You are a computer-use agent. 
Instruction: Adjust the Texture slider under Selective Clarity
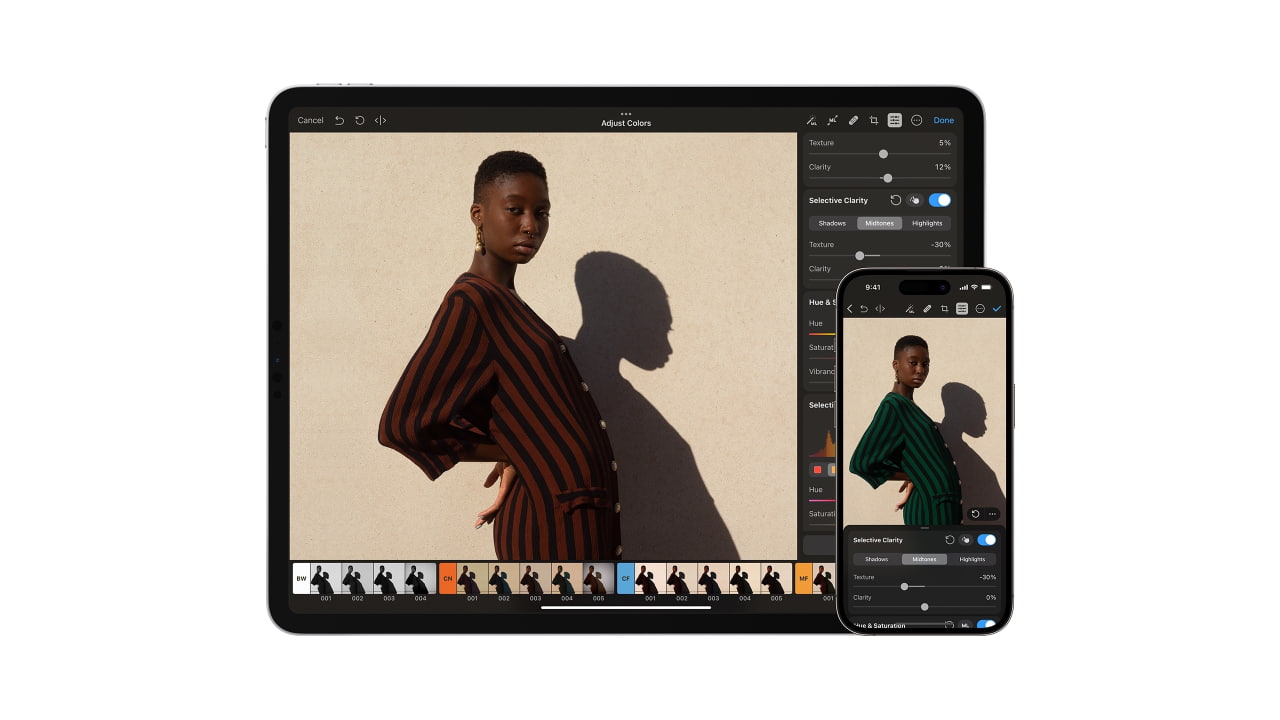click(x=859, y=256)
